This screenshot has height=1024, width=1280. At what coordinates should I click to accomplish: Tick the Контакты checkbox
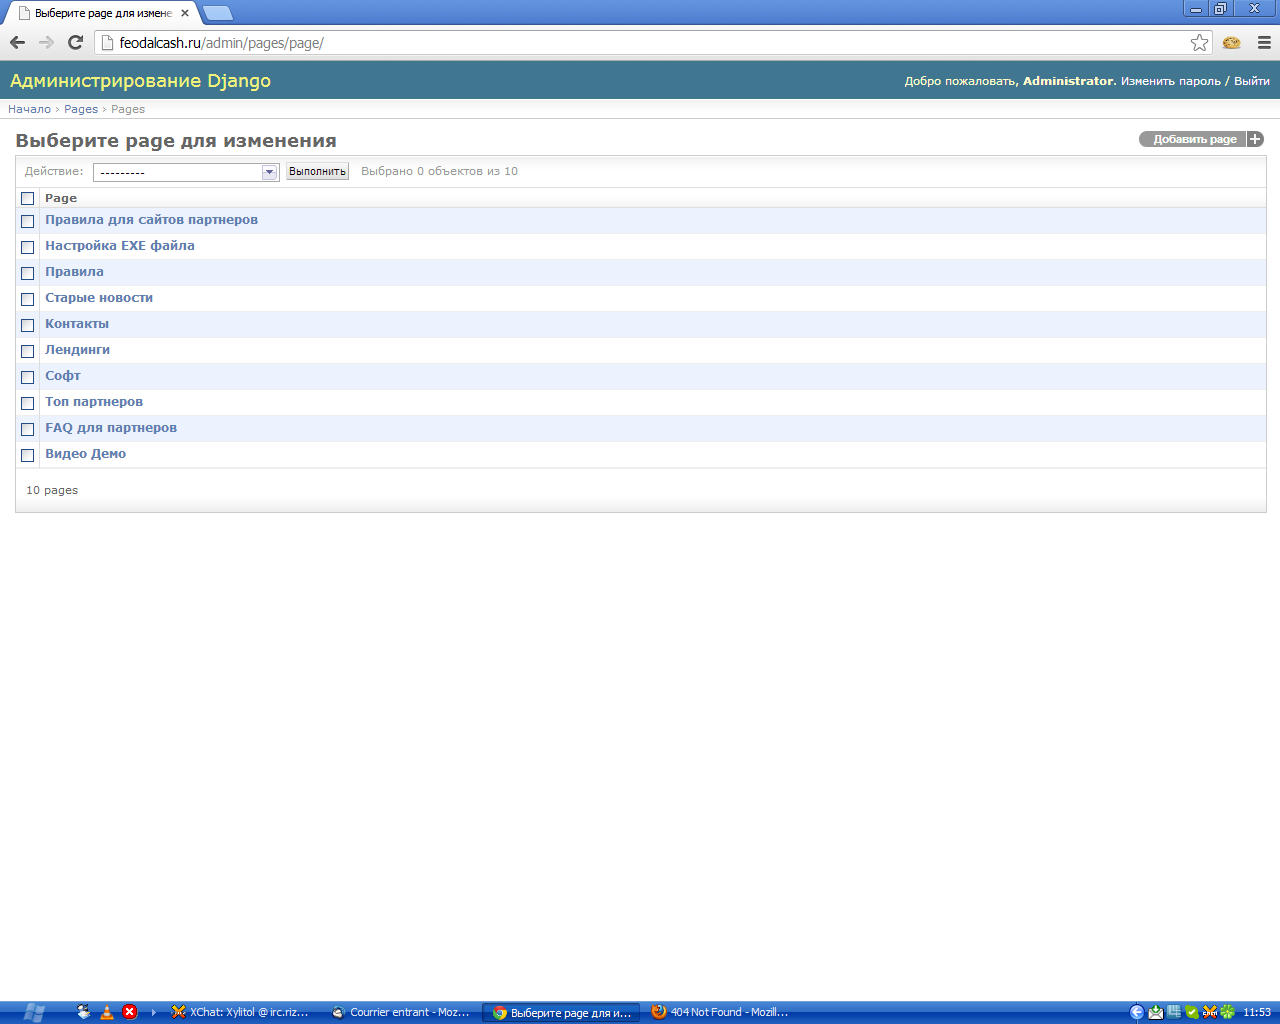click(27, 325)
